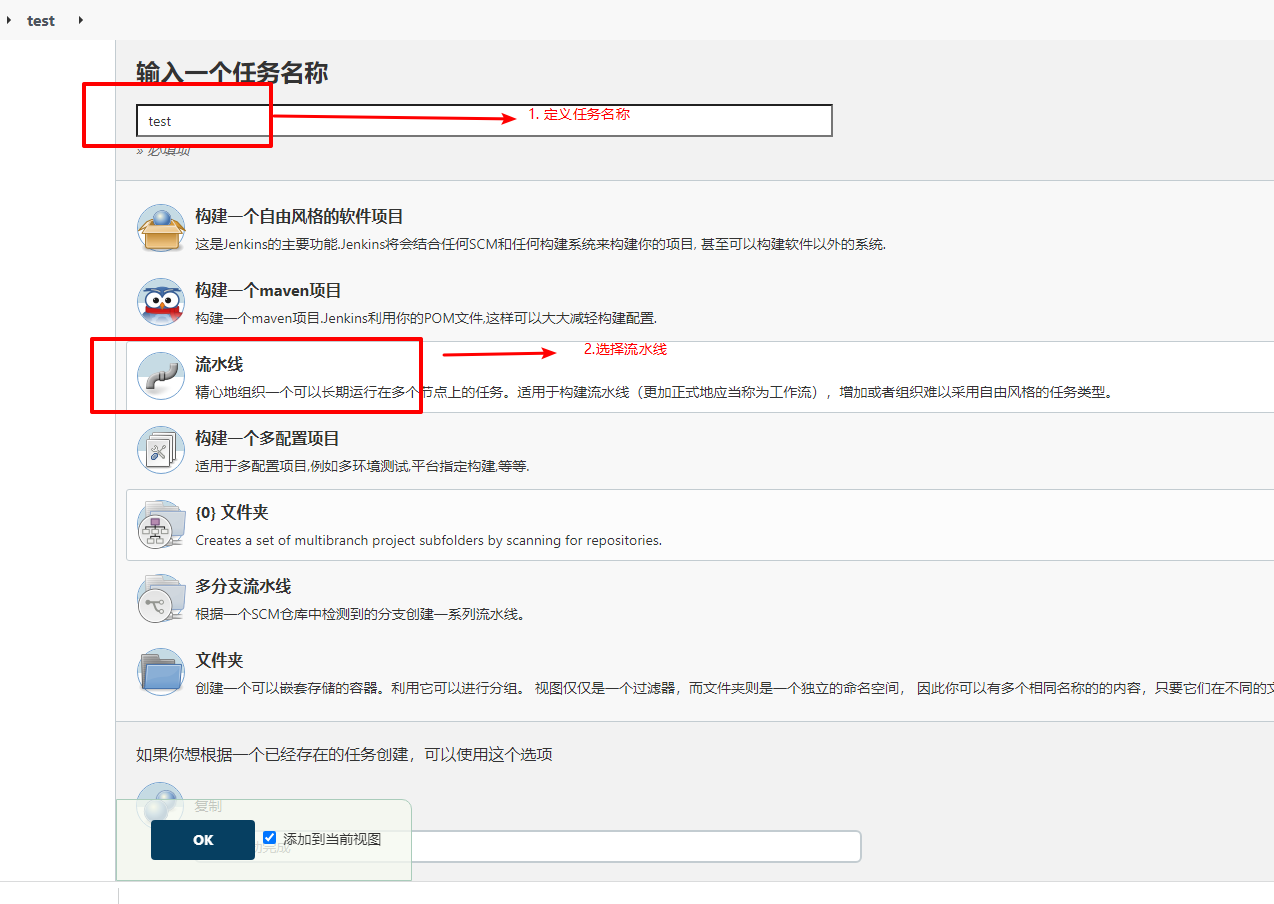Click the task name input field
The height and width of the screenshot is (904, 1274).
484,120
